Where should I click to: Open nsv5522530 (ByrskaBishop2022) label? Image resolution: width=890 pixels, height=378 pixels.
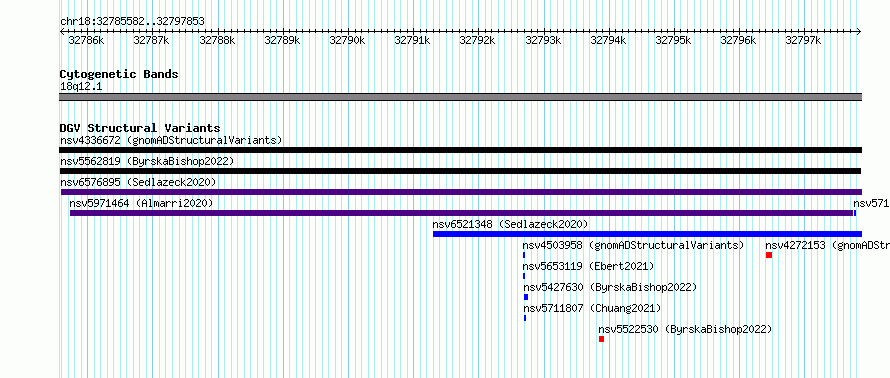(686, 329)
